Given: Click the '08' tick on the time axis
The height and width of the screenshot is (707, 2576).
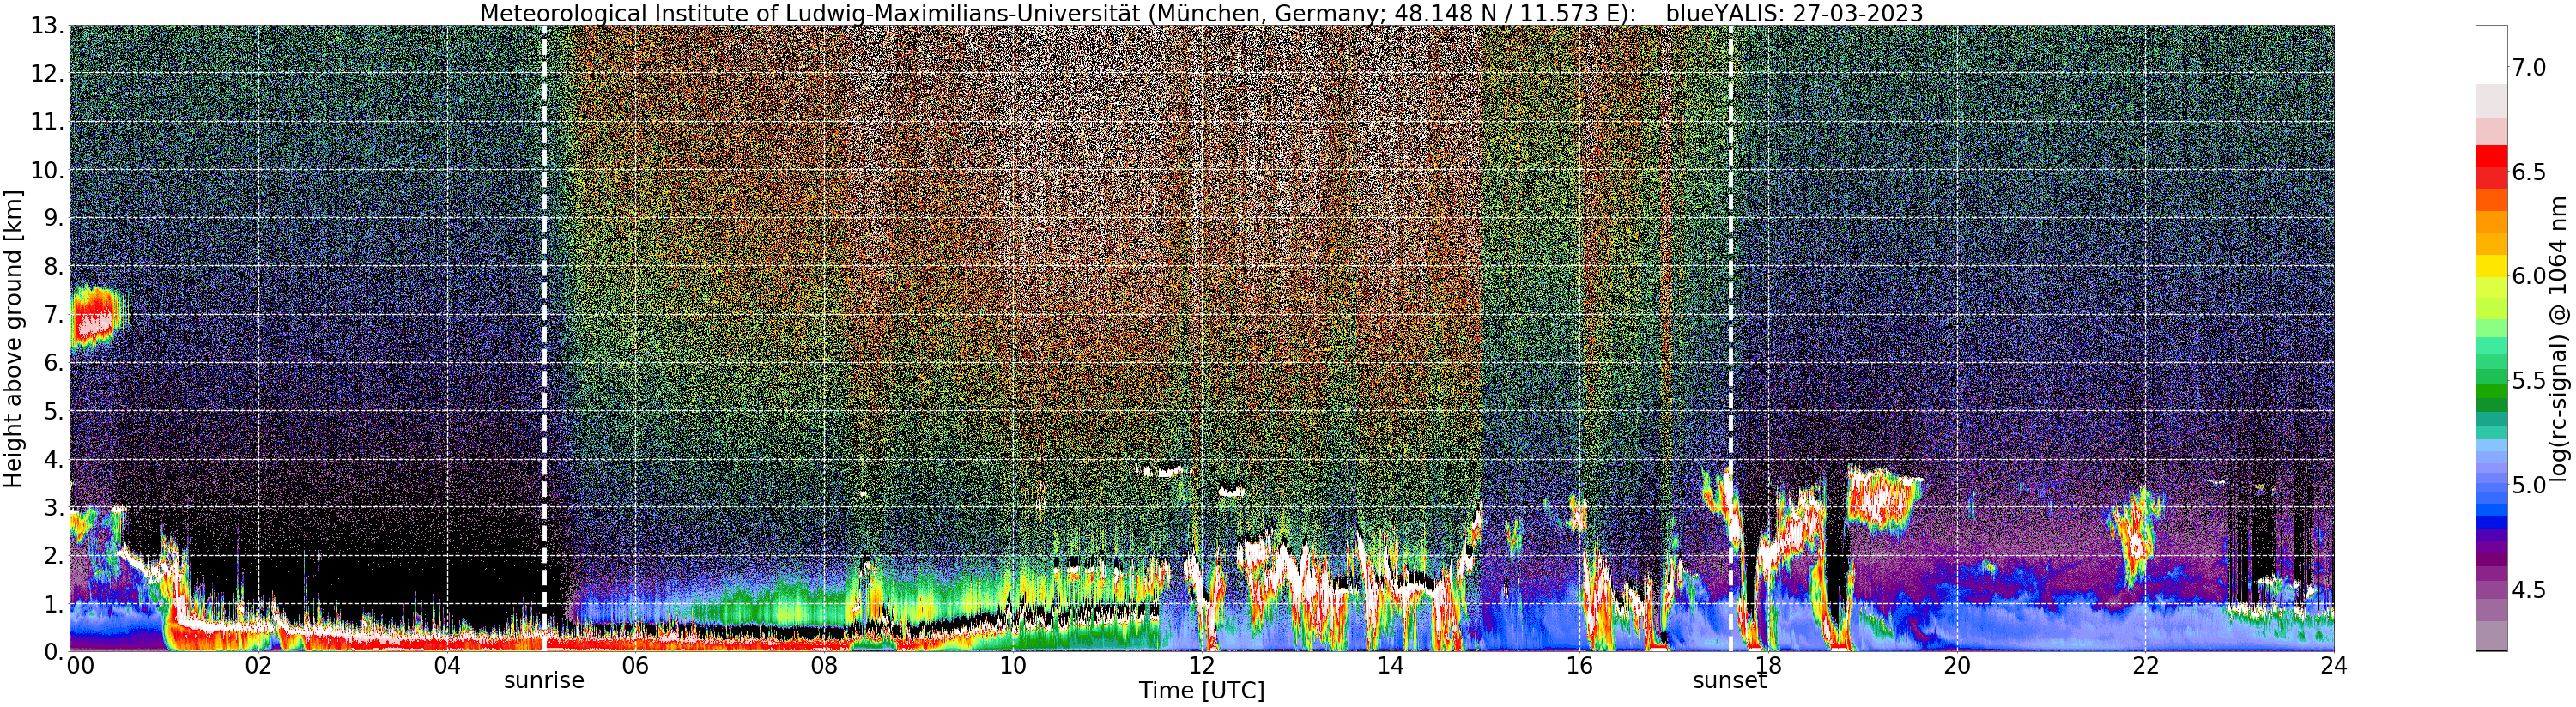Looking at the screenshot, I should [x=824, y=665].
